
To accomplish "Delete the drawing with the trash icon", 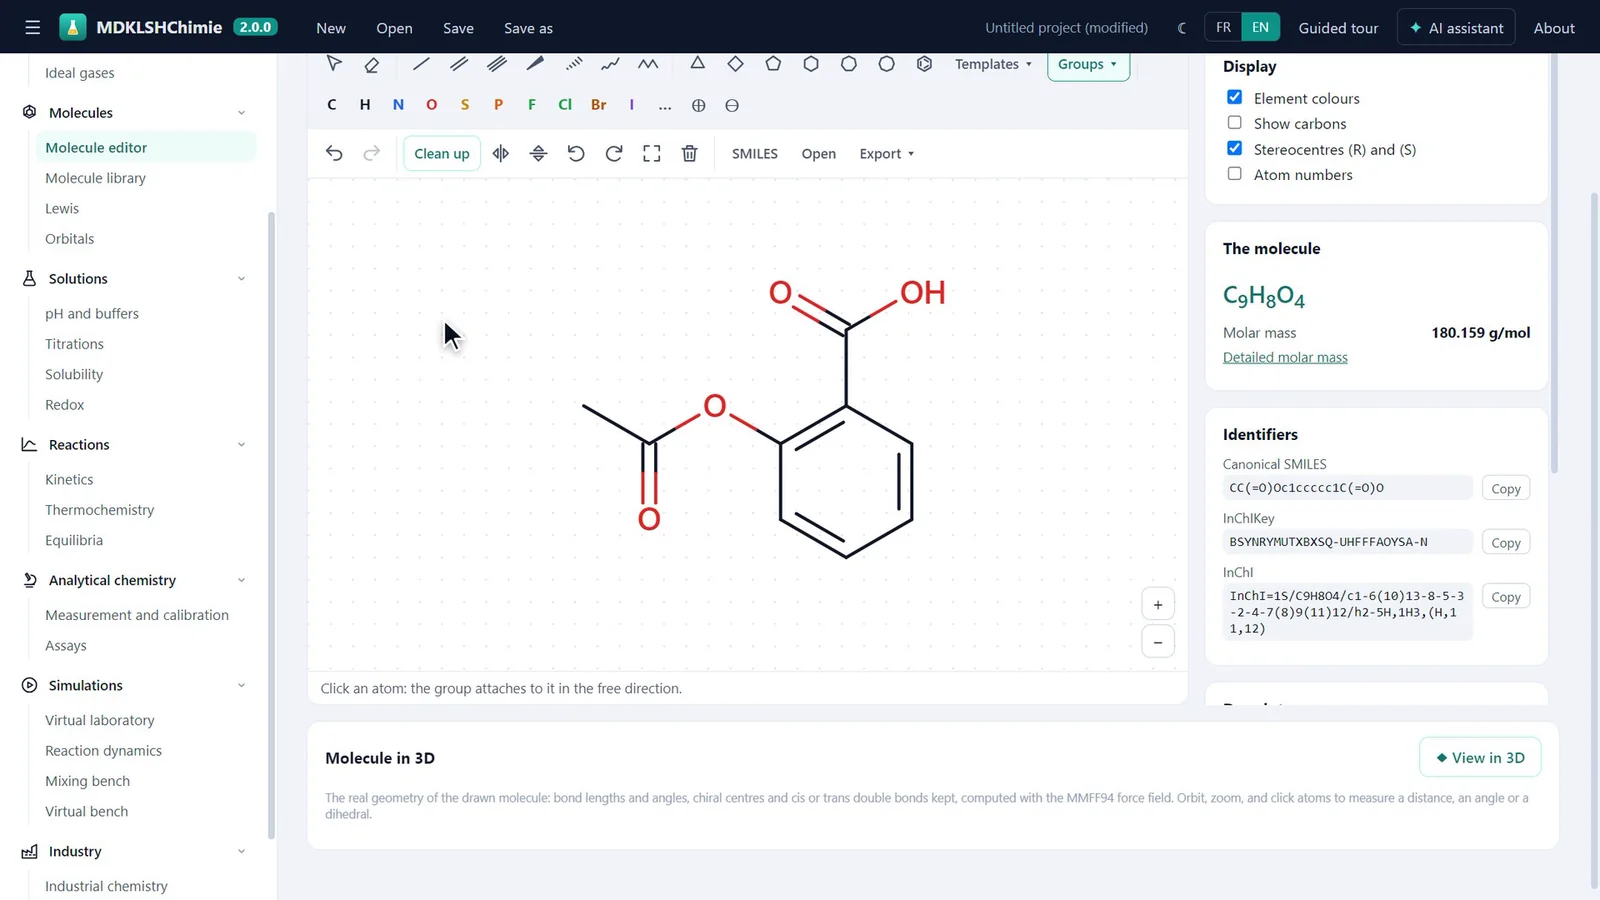I will (690, 153).
